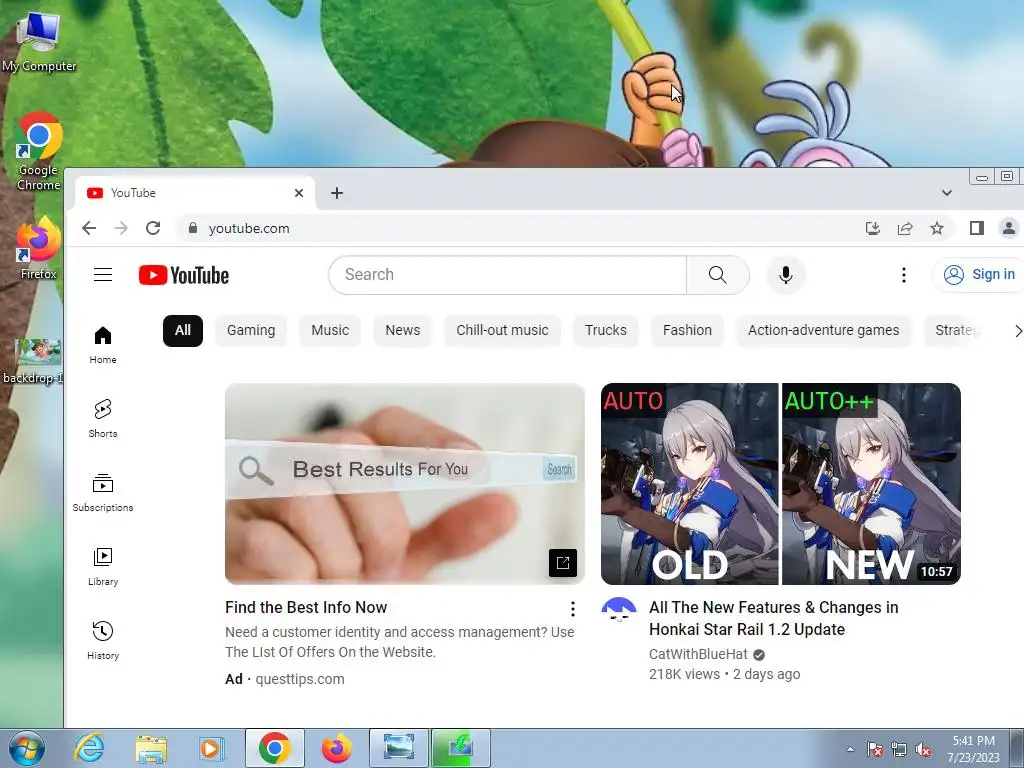Screen dimensions: 1024x768
Task: Select the News chip
Action: click(x=403, y=330)
